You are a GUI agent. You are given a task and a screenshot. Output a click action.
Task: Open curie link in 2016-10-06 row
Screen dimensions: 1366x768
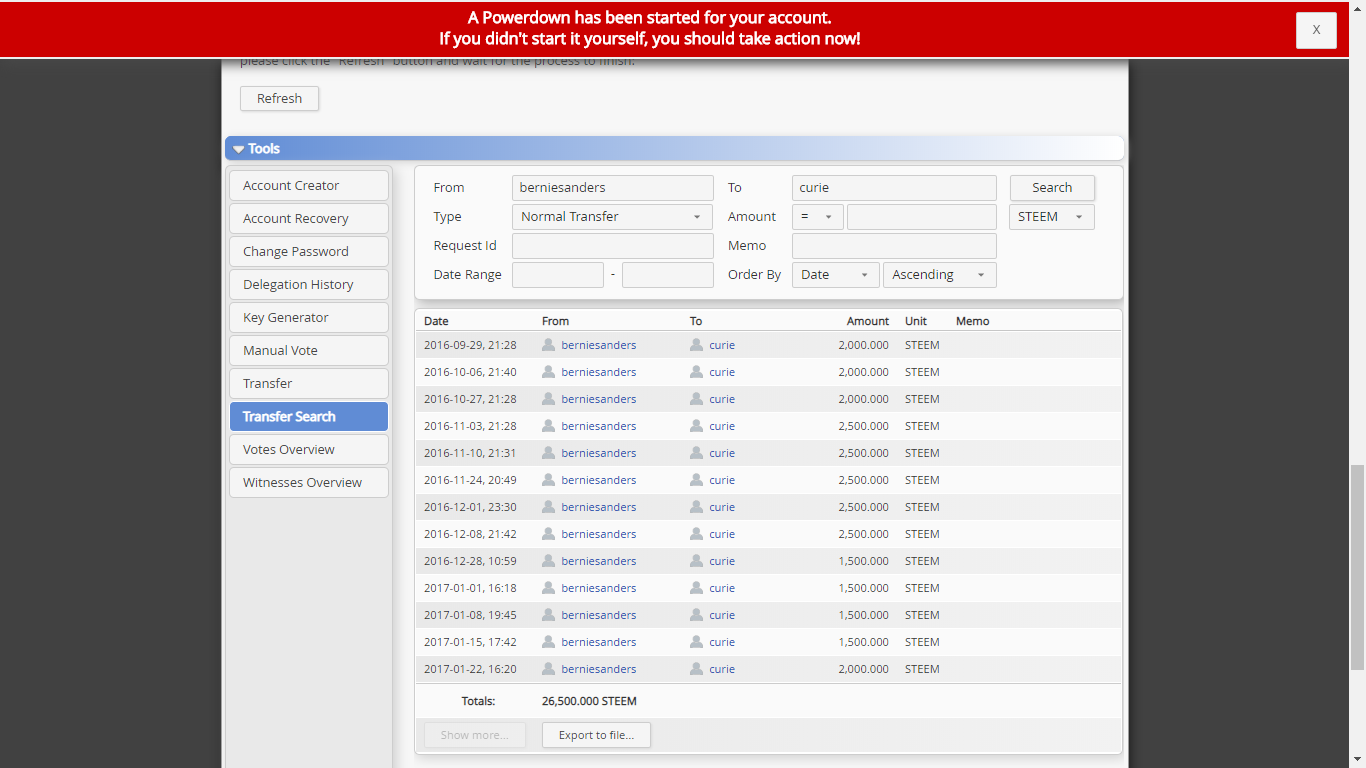point(722,372)
